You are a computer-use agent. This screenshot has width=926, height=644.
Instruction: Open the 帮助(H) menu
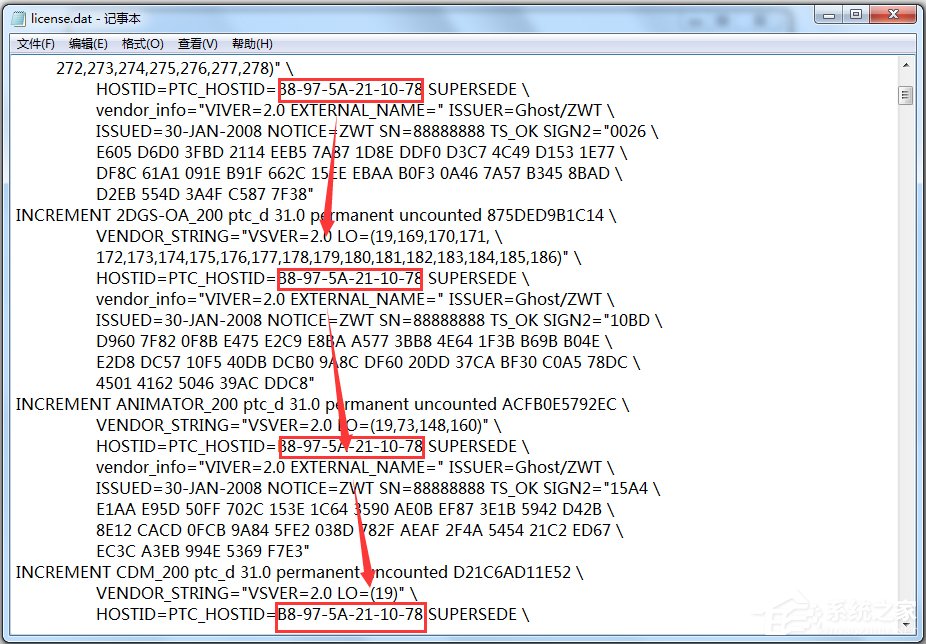(x=252, y=44)
